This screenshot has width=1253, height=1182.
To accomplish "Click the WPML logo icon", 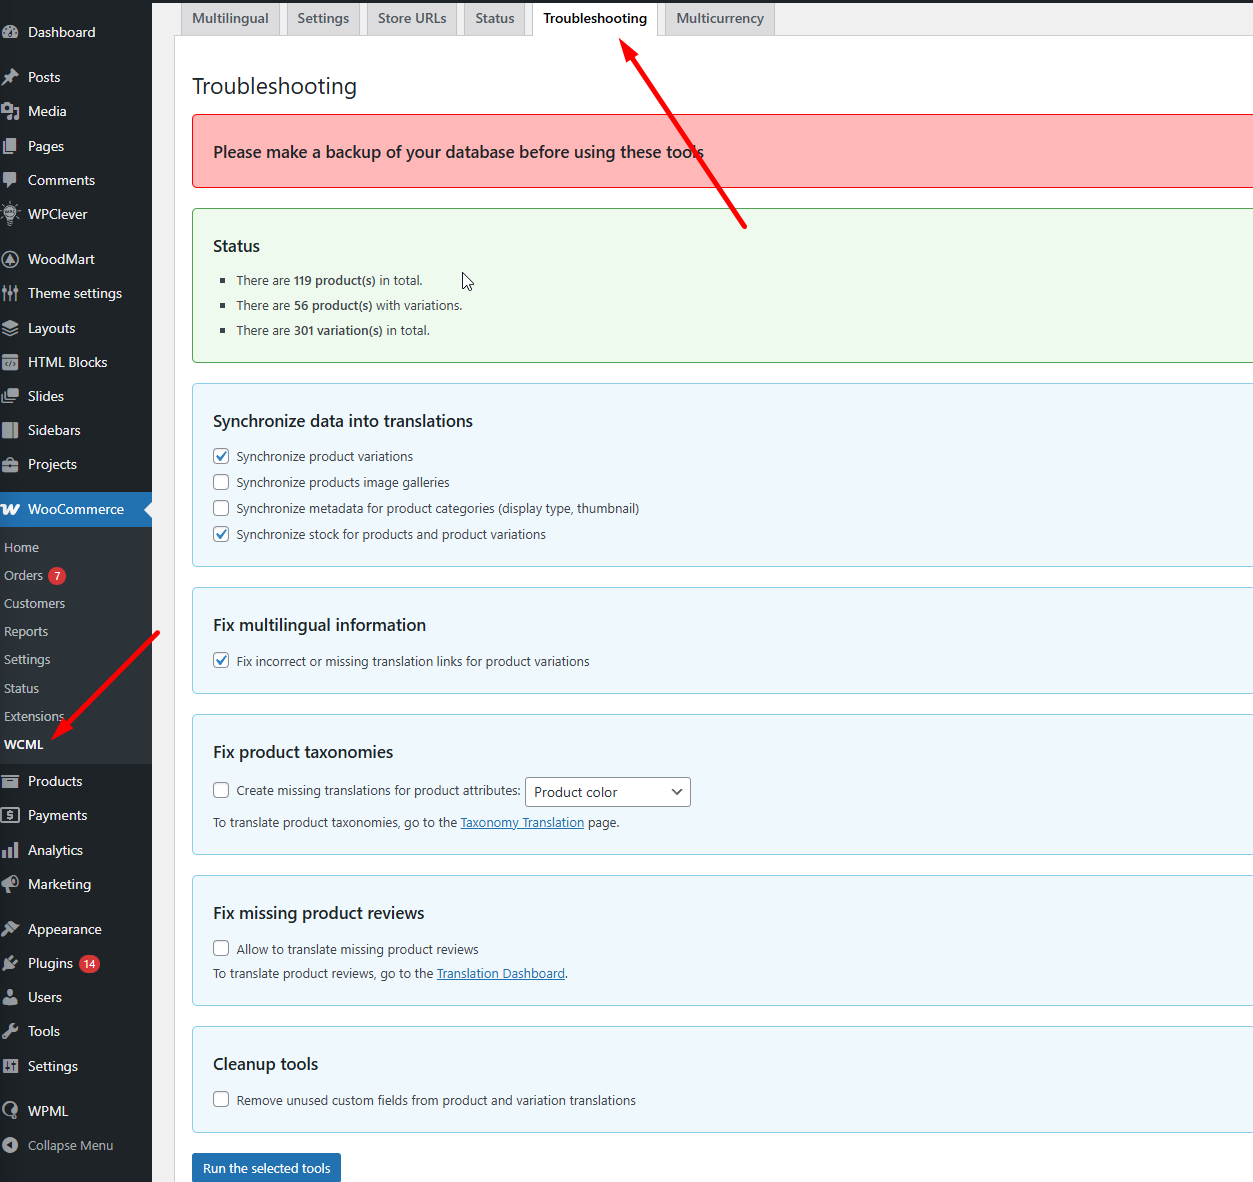I will pos(10,1111).
